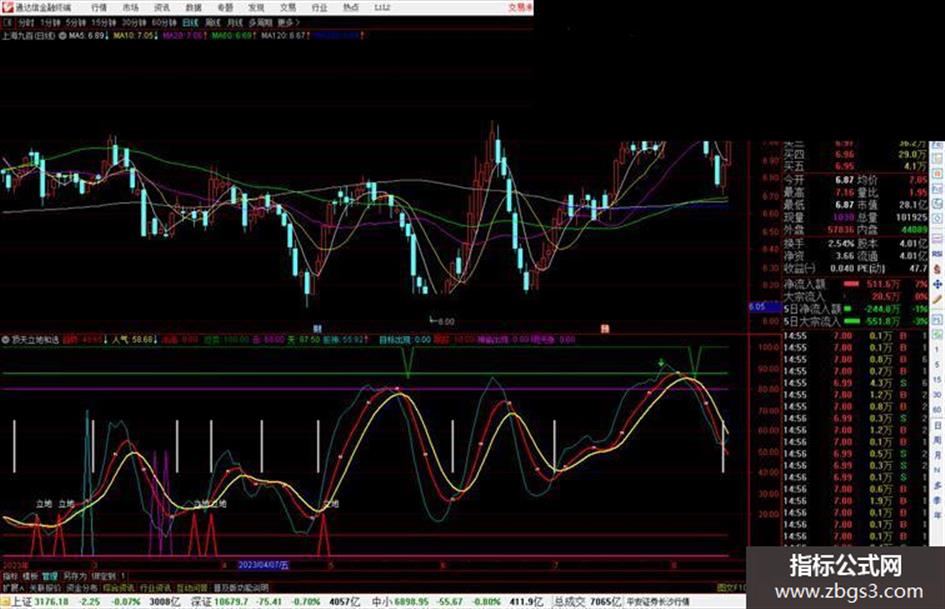Switch to the 分时 period tab
The image size is (945, 609).
click(26, 22)
